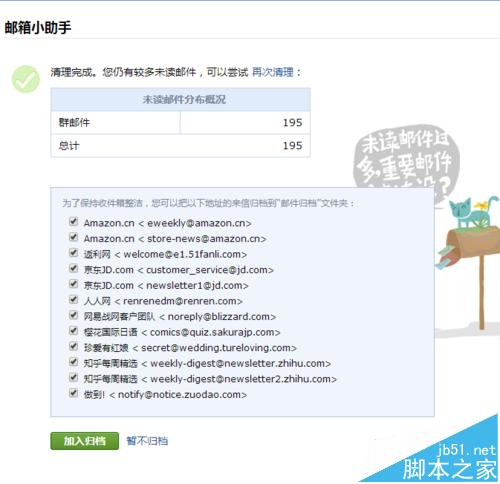Click the 珍爱有红娘 sender label

[190, 348]
